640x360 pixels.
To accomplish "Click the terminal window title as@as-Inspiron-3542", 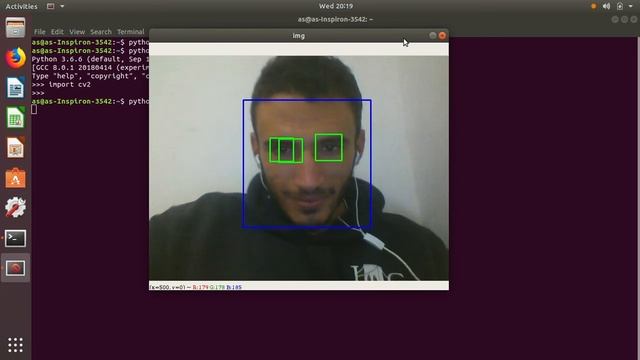I will (335, 19).
